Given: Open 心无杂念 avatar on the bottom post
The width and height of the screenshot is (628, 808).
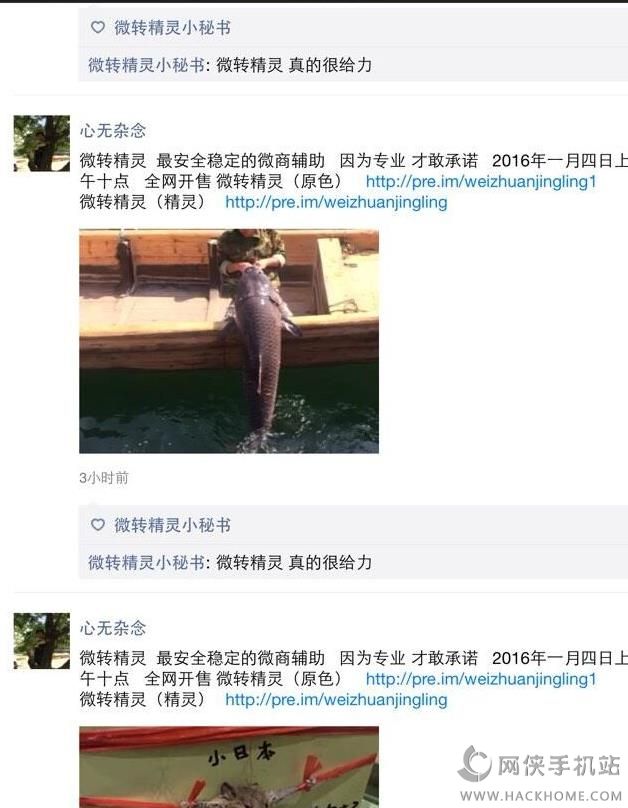Looking at the screenshot, I should point(42,641).
